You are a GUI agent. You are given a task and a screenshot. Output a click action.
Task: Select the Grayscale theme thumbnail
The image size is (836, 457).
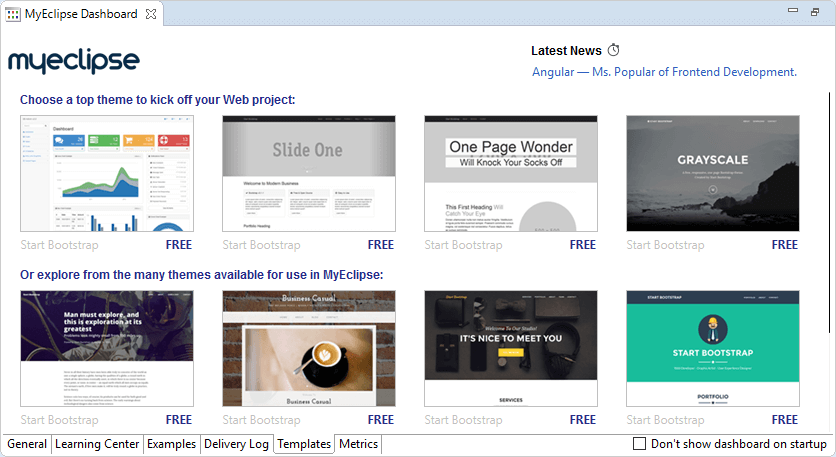pos(712,173)
